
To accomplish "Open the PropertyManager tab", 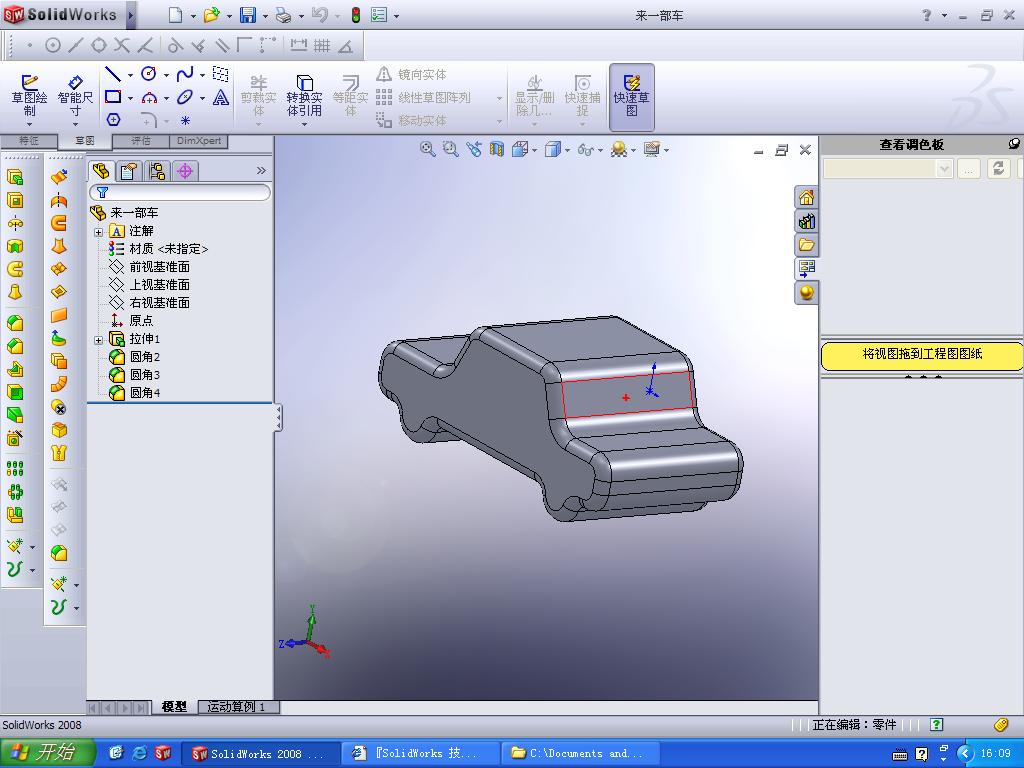I will [129, 171].
